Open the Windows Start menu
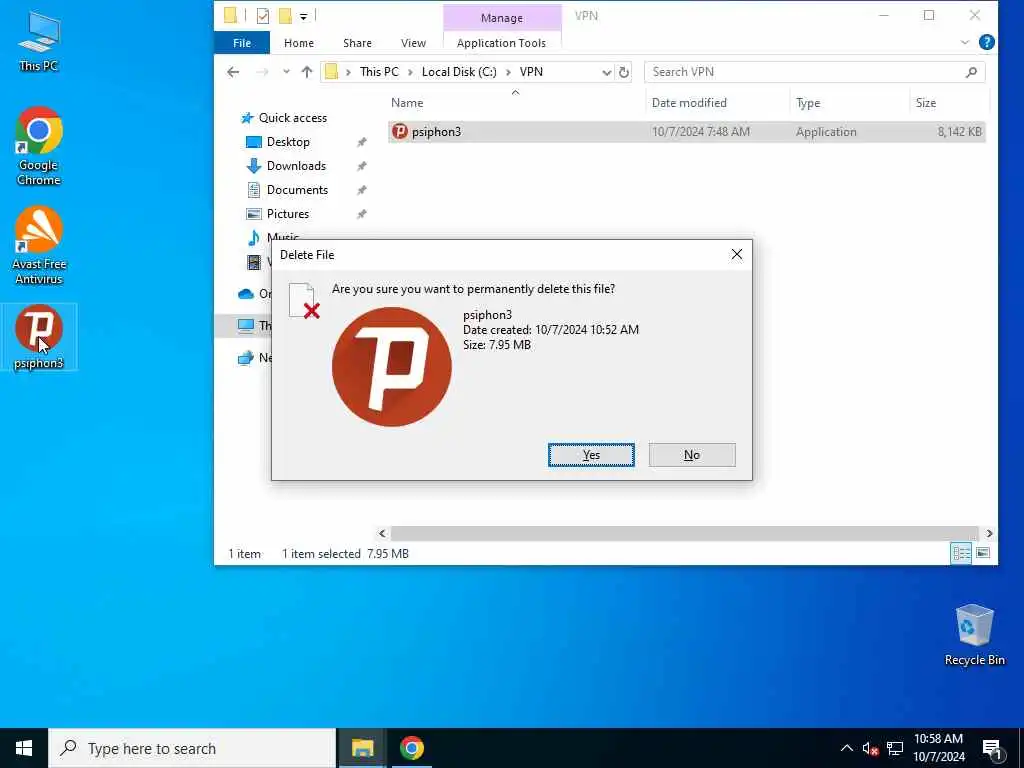Viewport: 1024px width, 768px height. [x=24, y=748]
